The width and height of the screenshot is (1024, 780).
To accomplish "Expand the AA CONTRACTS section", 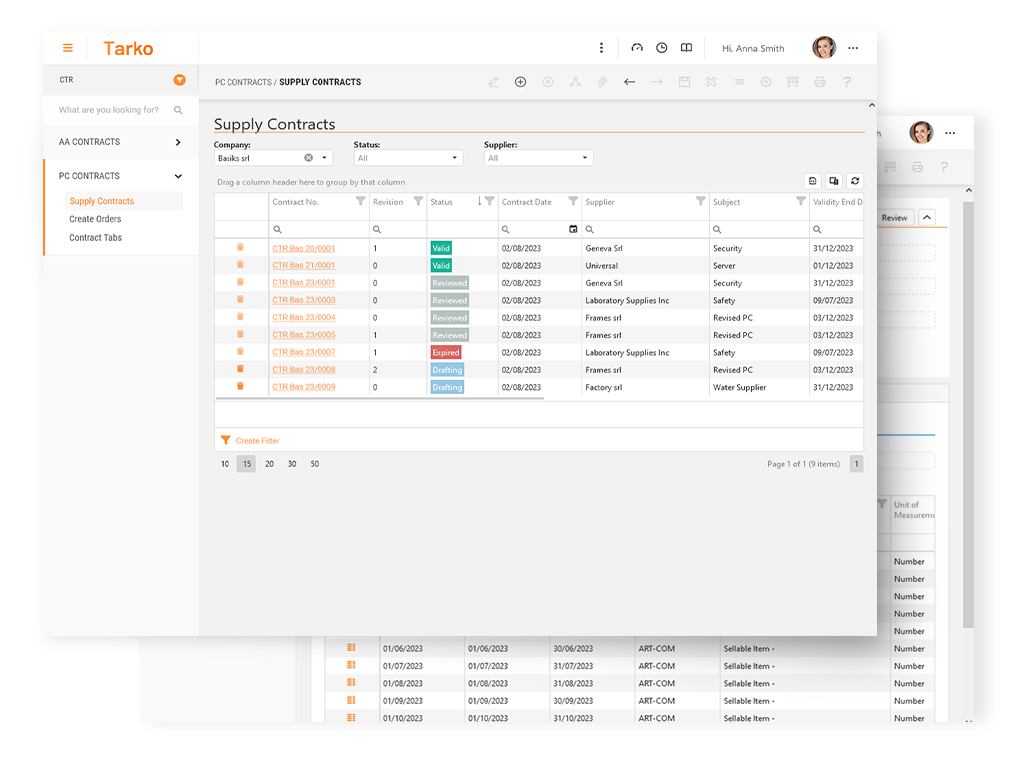I will (178, 142).
